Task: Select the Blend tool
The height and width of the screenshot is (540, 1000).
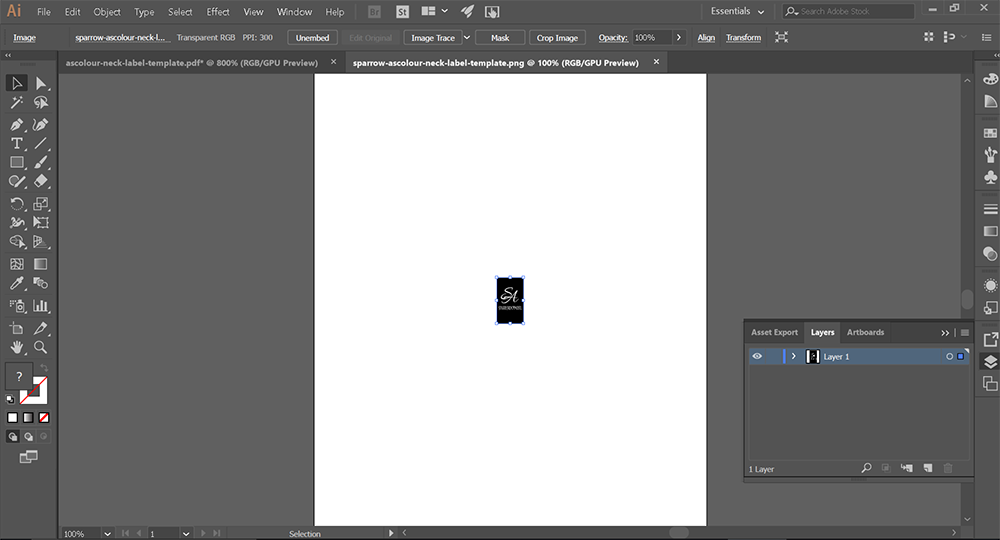Action: pos(41,283)
